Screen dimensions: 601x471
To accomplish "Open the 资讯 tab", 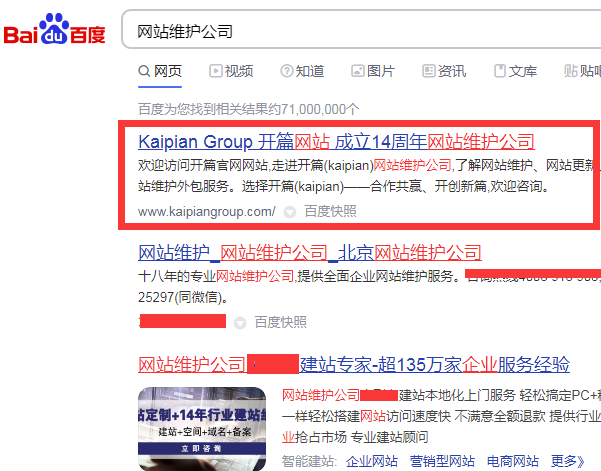I will [444, 71].
